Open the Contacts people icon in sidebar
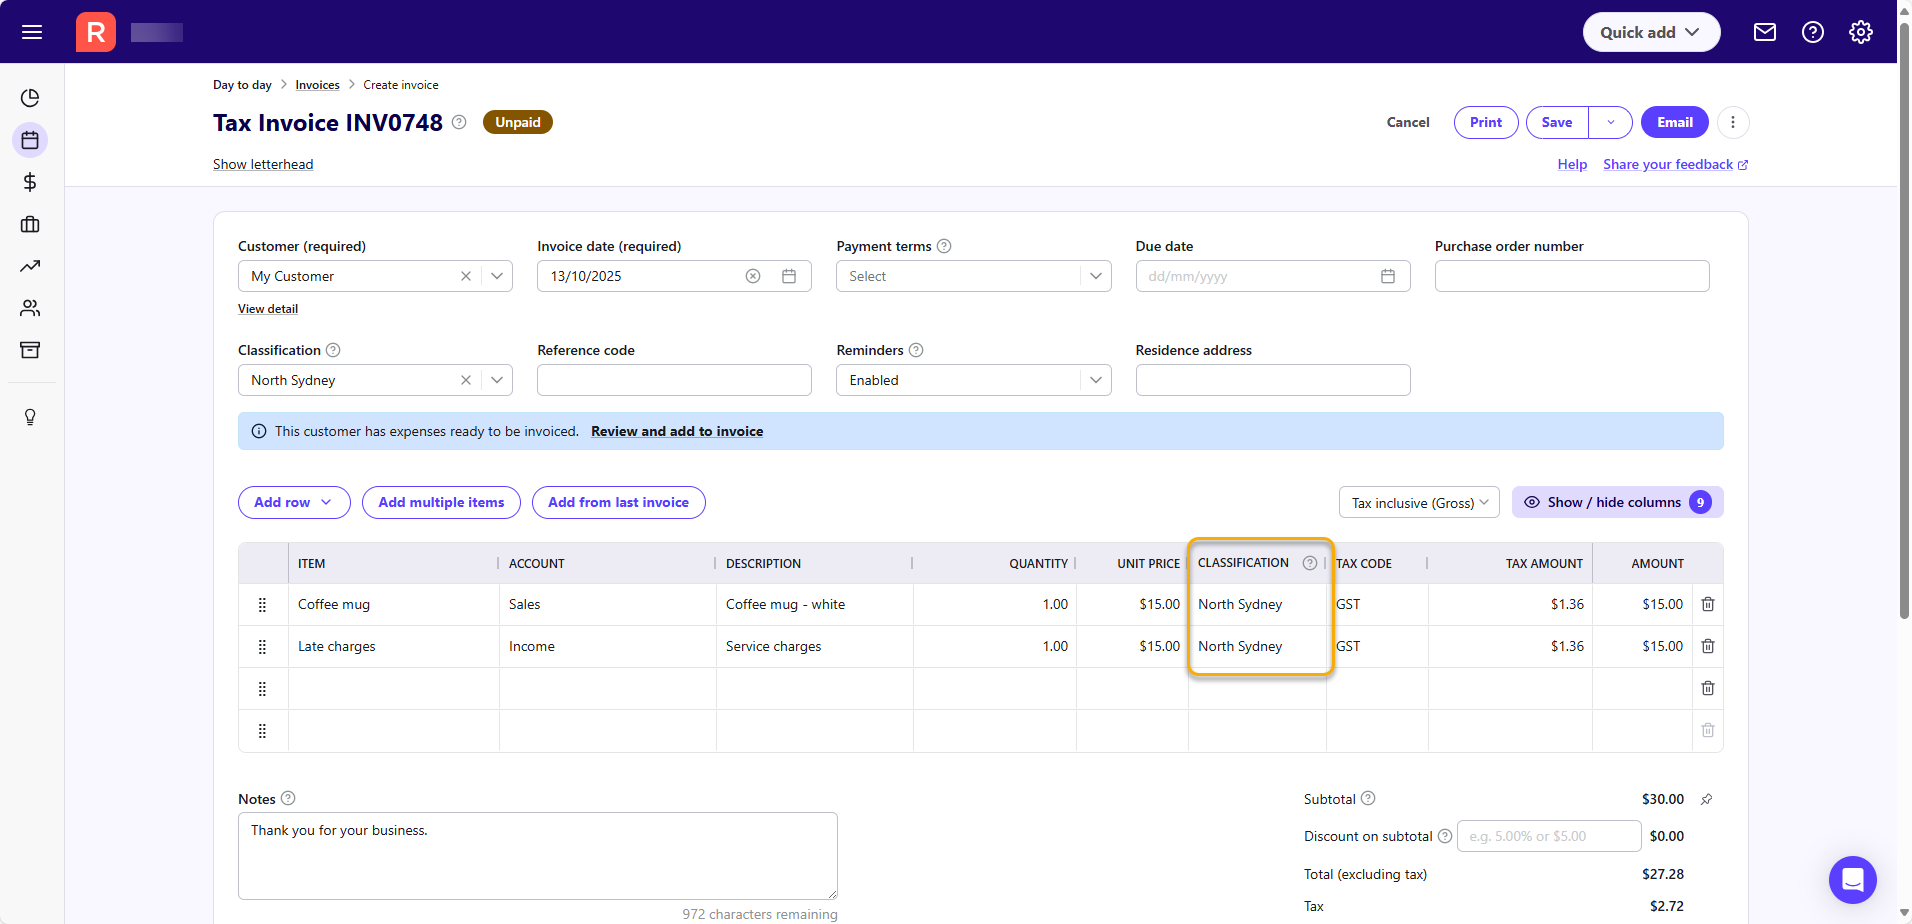Viewport: 1912px width, 924px height. 30,308
